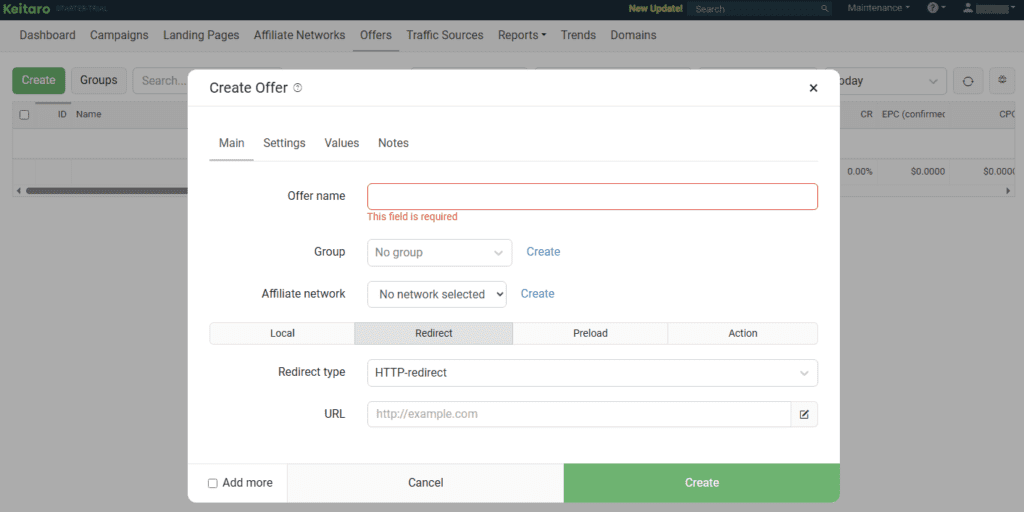Open the Affiliate network dropdown
Screen dimensions: 1024x512
437,294
